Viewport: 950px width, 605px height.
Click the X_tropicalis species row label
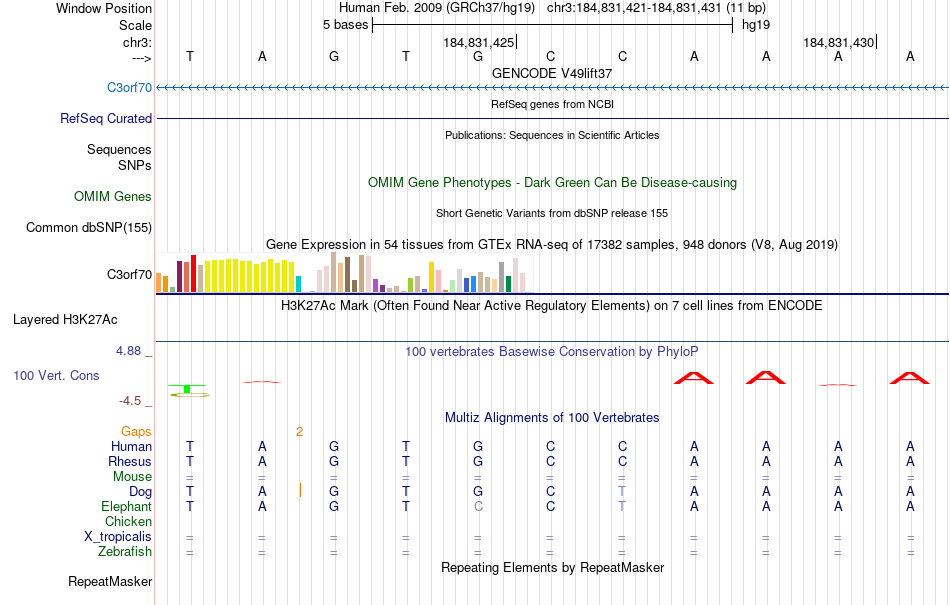[x=118, y=537]
